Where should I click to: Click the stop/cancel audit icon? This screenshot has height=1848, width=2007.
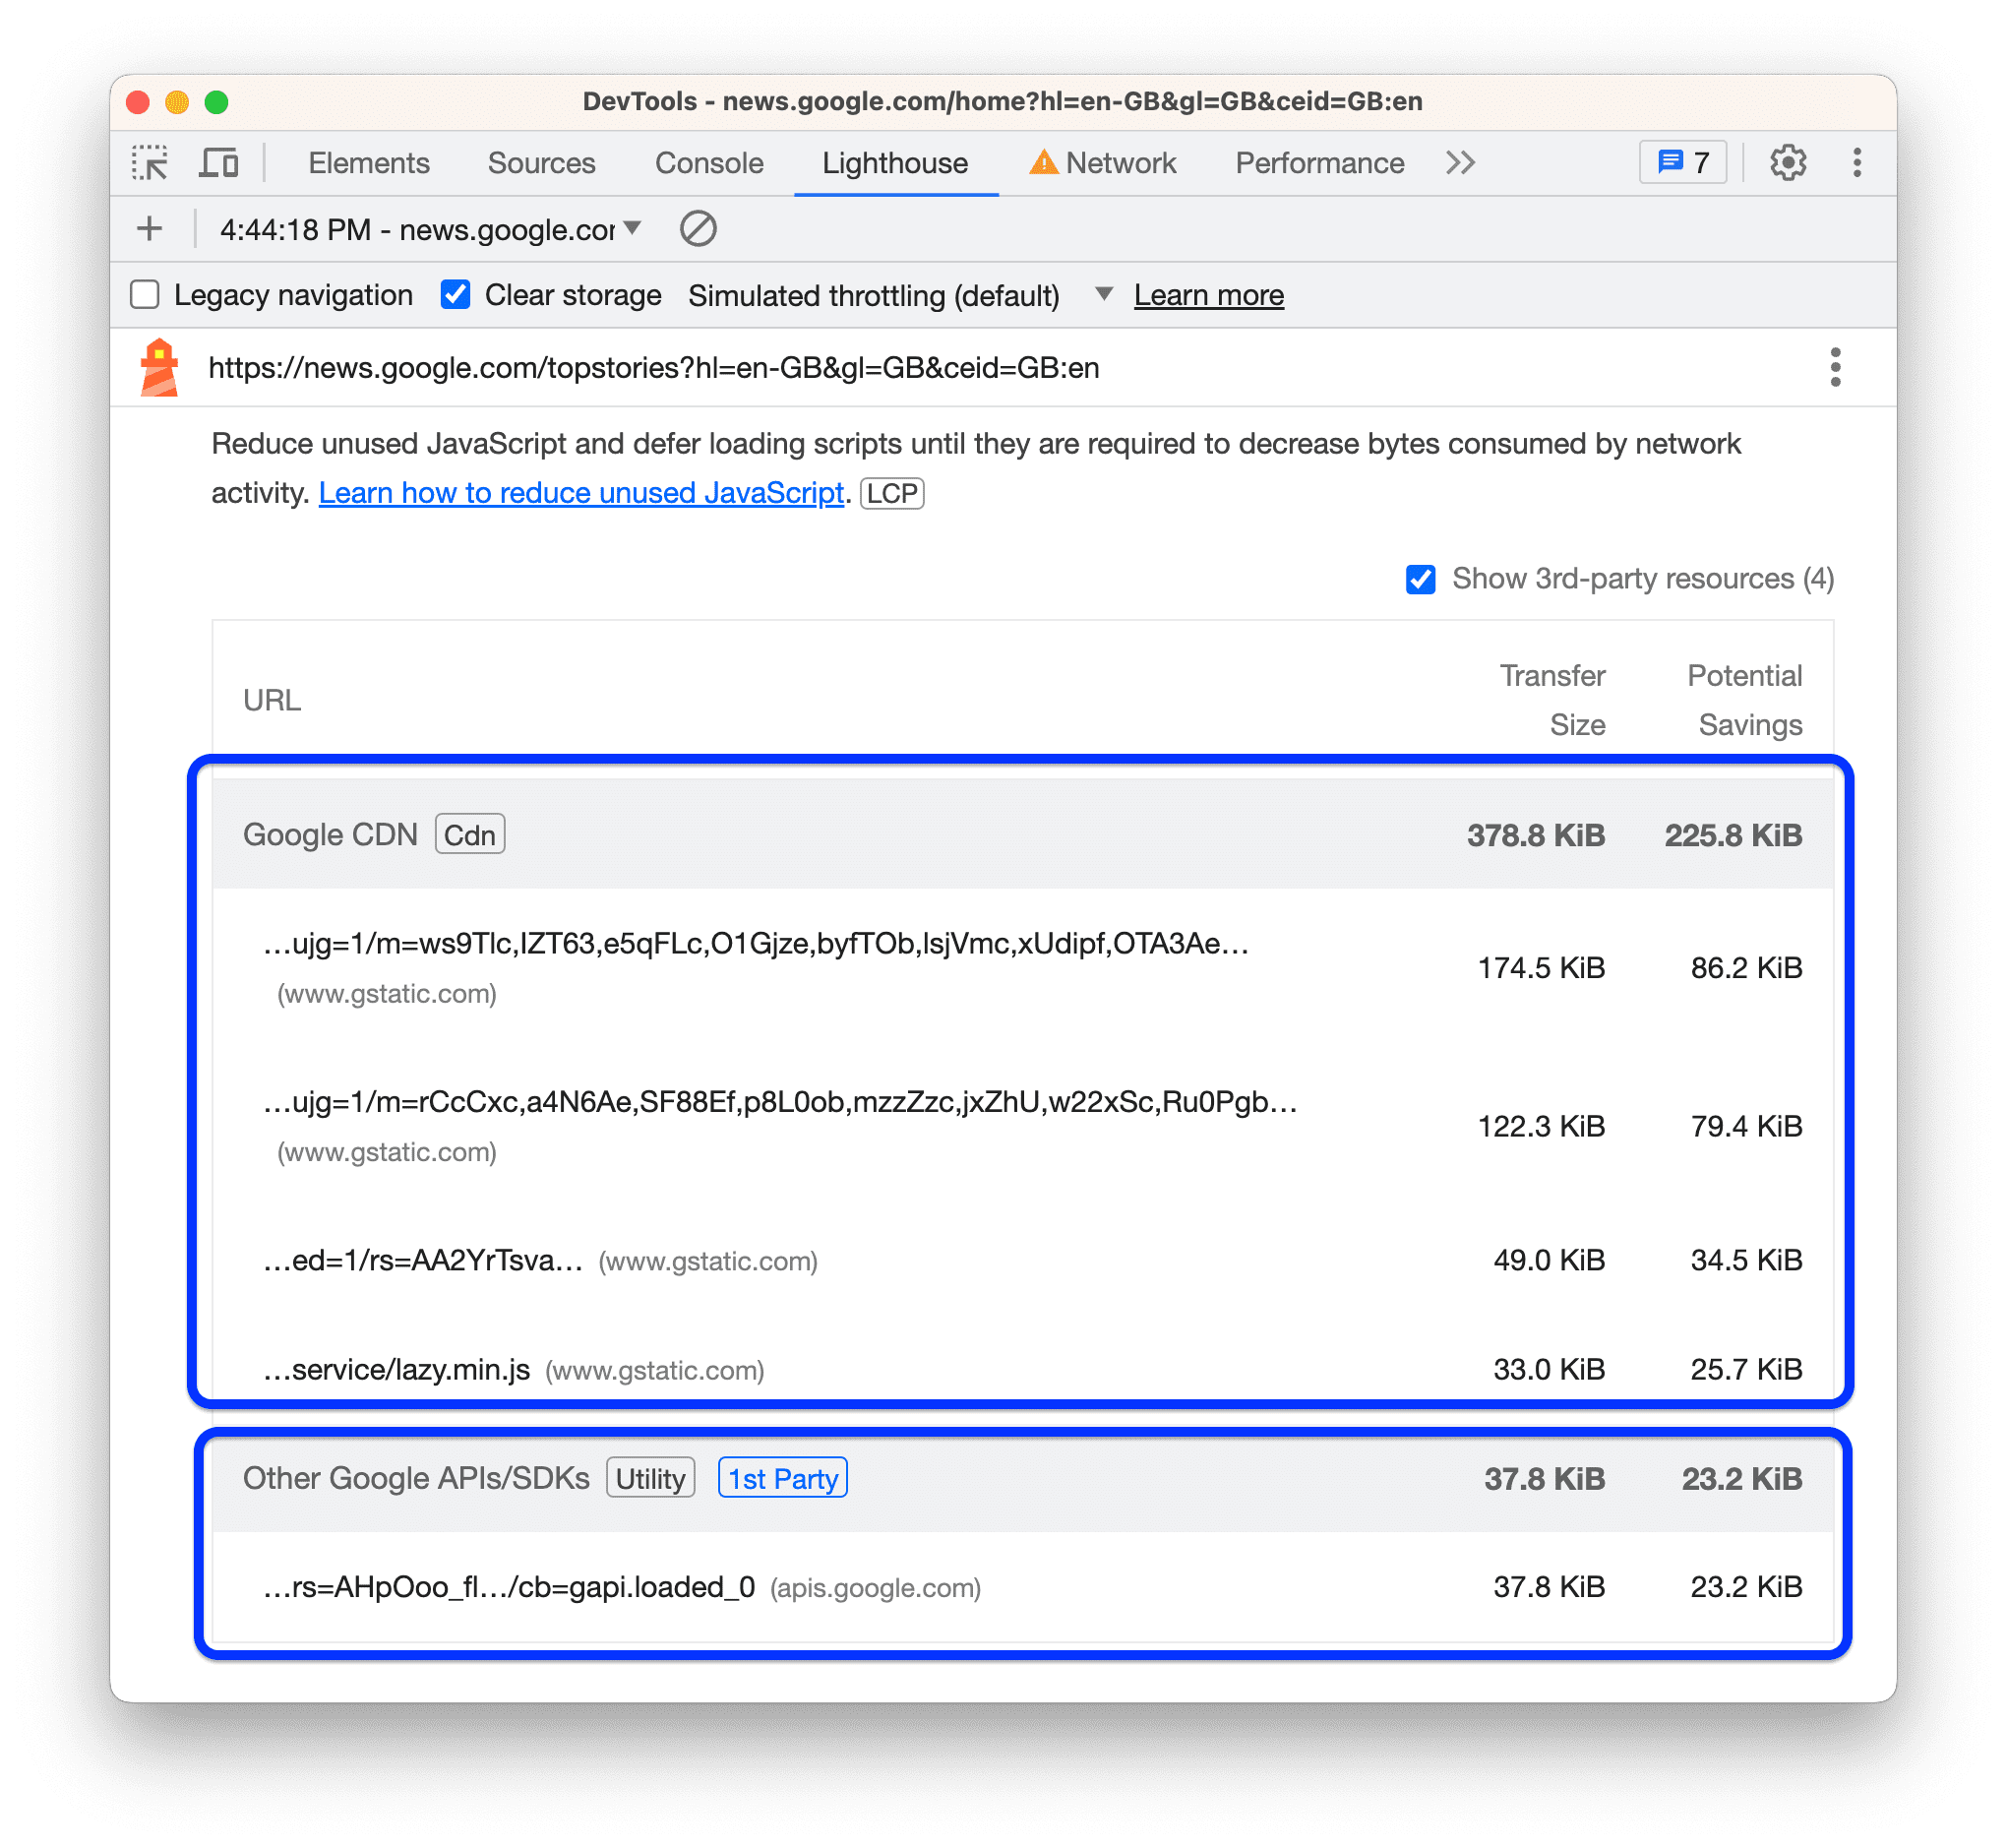698,229
